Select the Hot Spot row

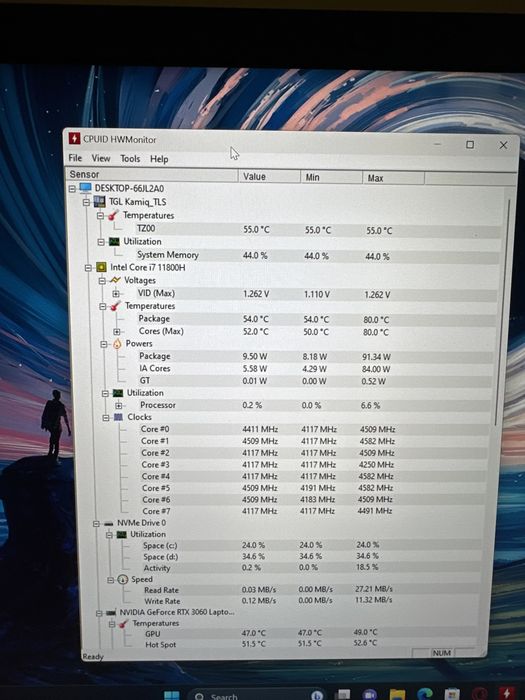[x=310, y=644]
